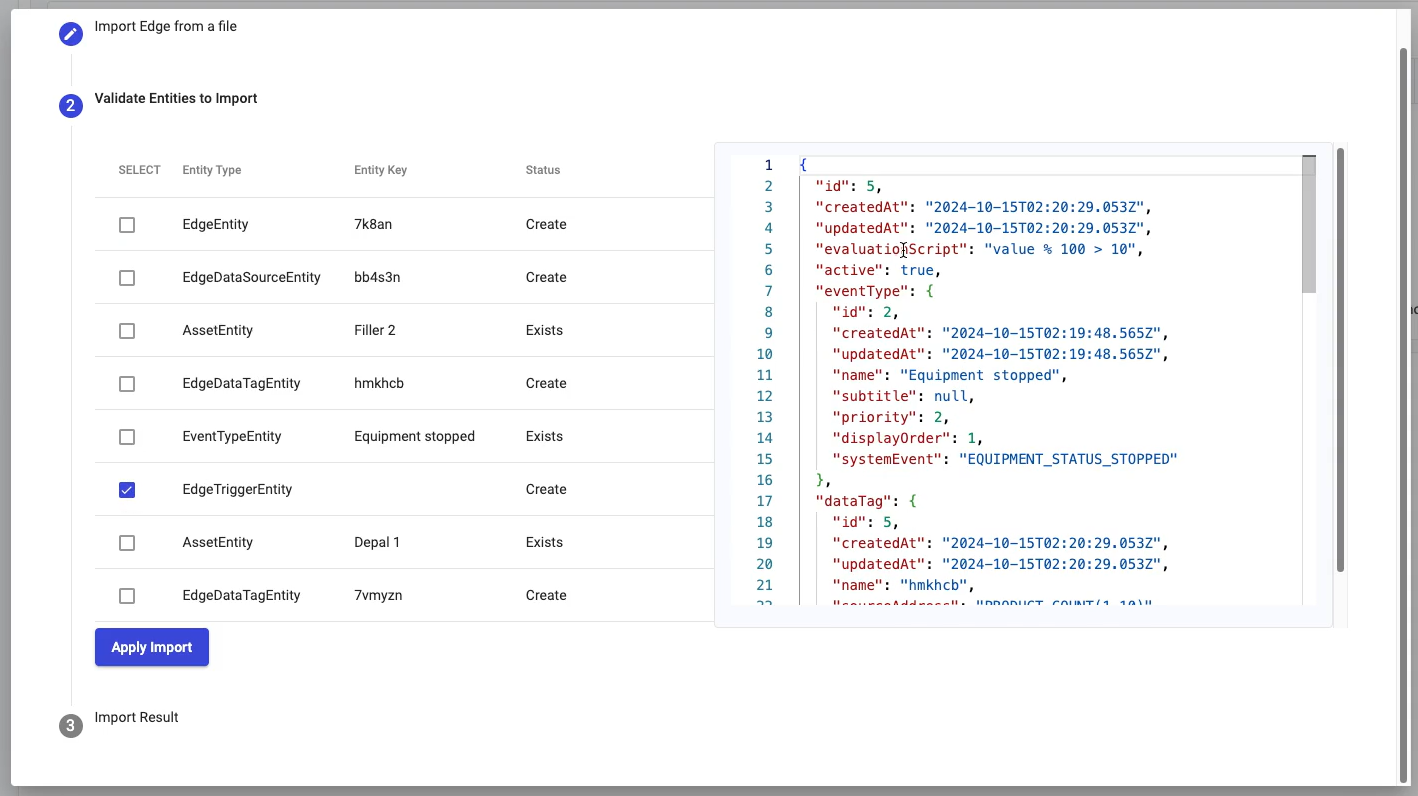Click the step 2 circle icon
The height and width of the screenshot is (796, 1418).
[x=70, y=106]
